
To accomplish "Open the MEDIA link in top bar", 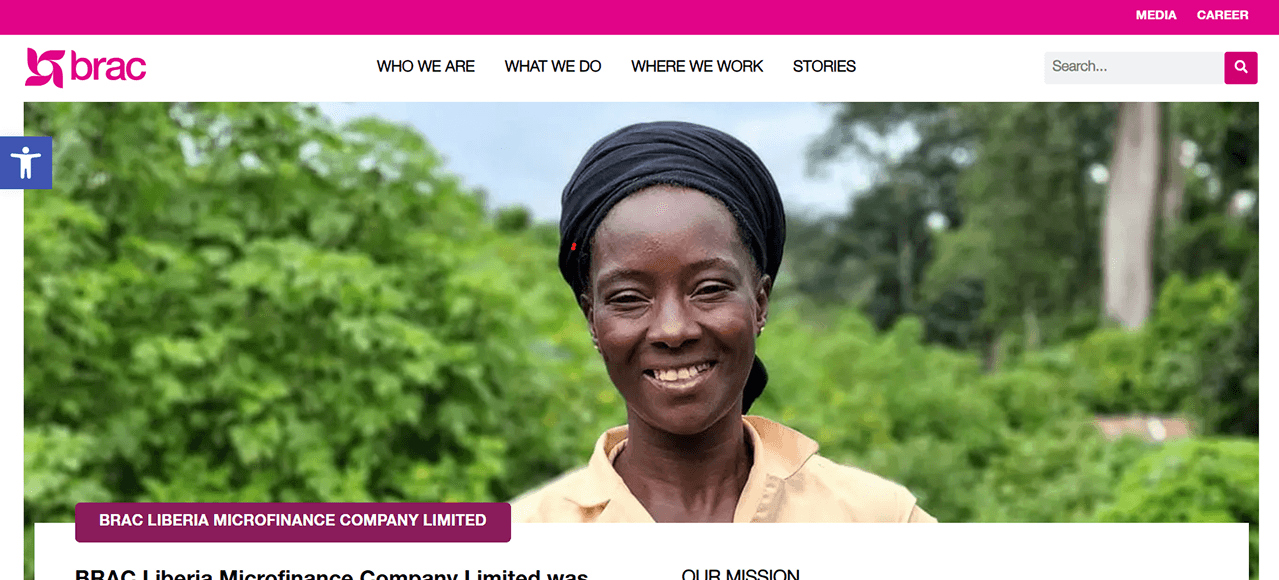I will 1156,15.
